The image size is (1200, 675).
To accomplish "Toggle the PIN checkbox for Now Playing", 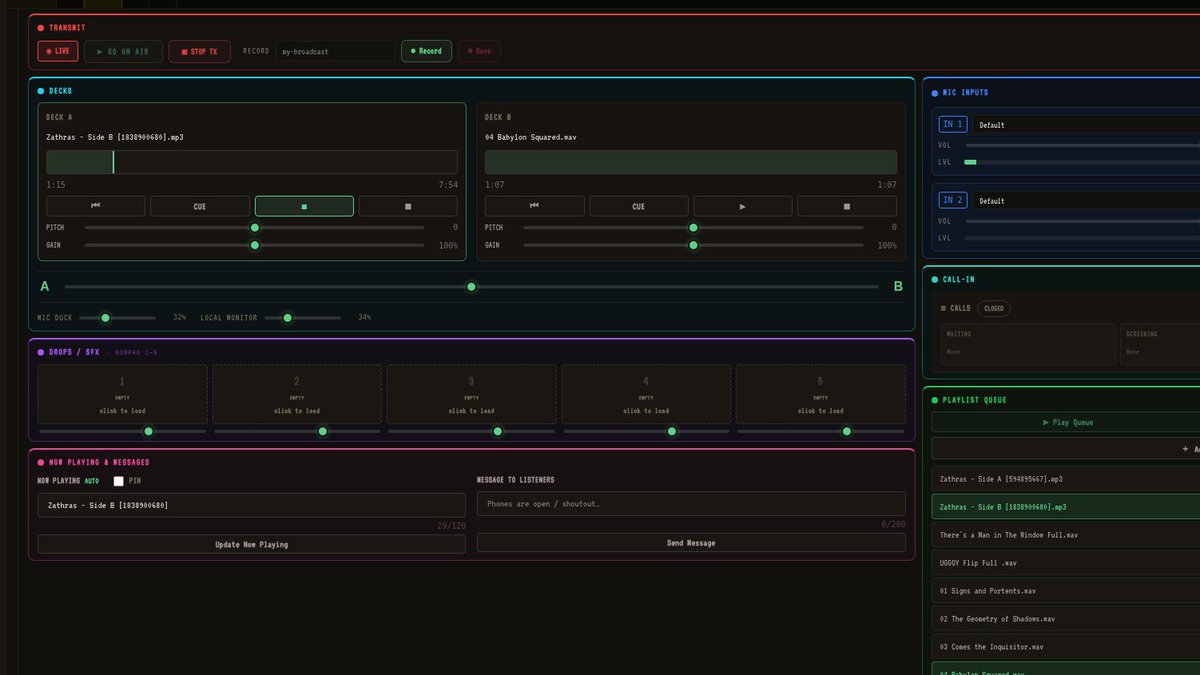I will [119, 481].
